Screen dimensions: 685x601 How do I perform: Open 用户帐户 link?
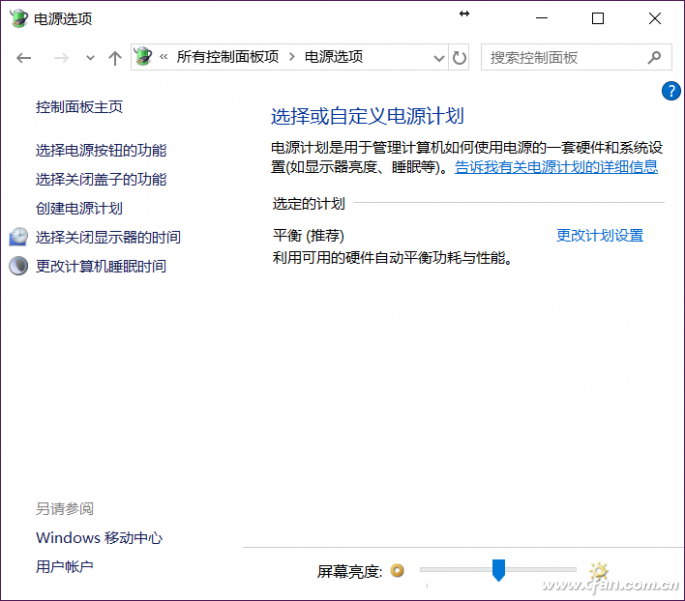(65, 566)
